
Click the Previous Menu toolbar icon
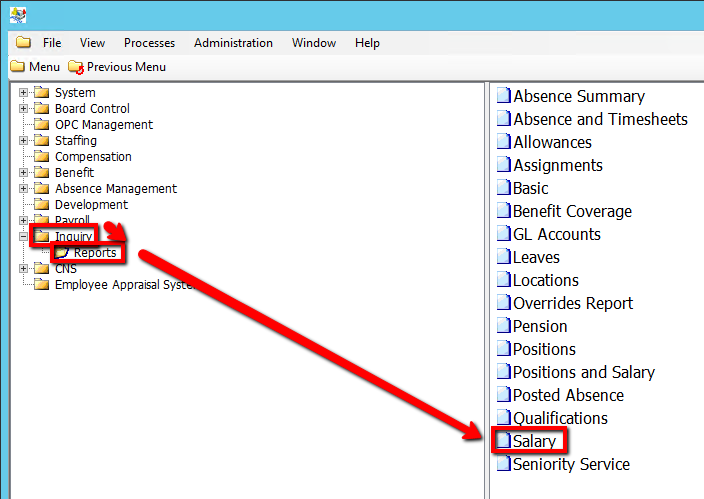click(x=76, y=67)
